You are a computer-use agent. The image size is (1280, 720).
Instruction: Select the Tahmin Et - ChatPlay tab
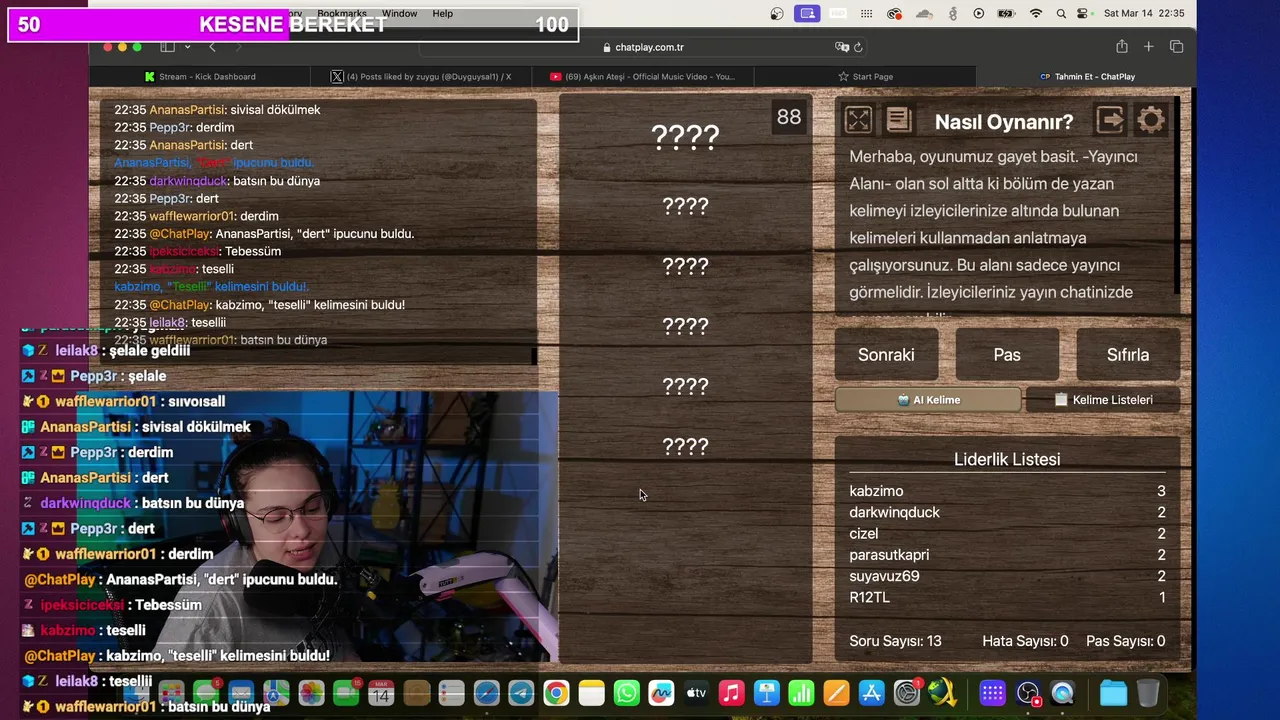pyautogui.click(x=1087, y=76)
